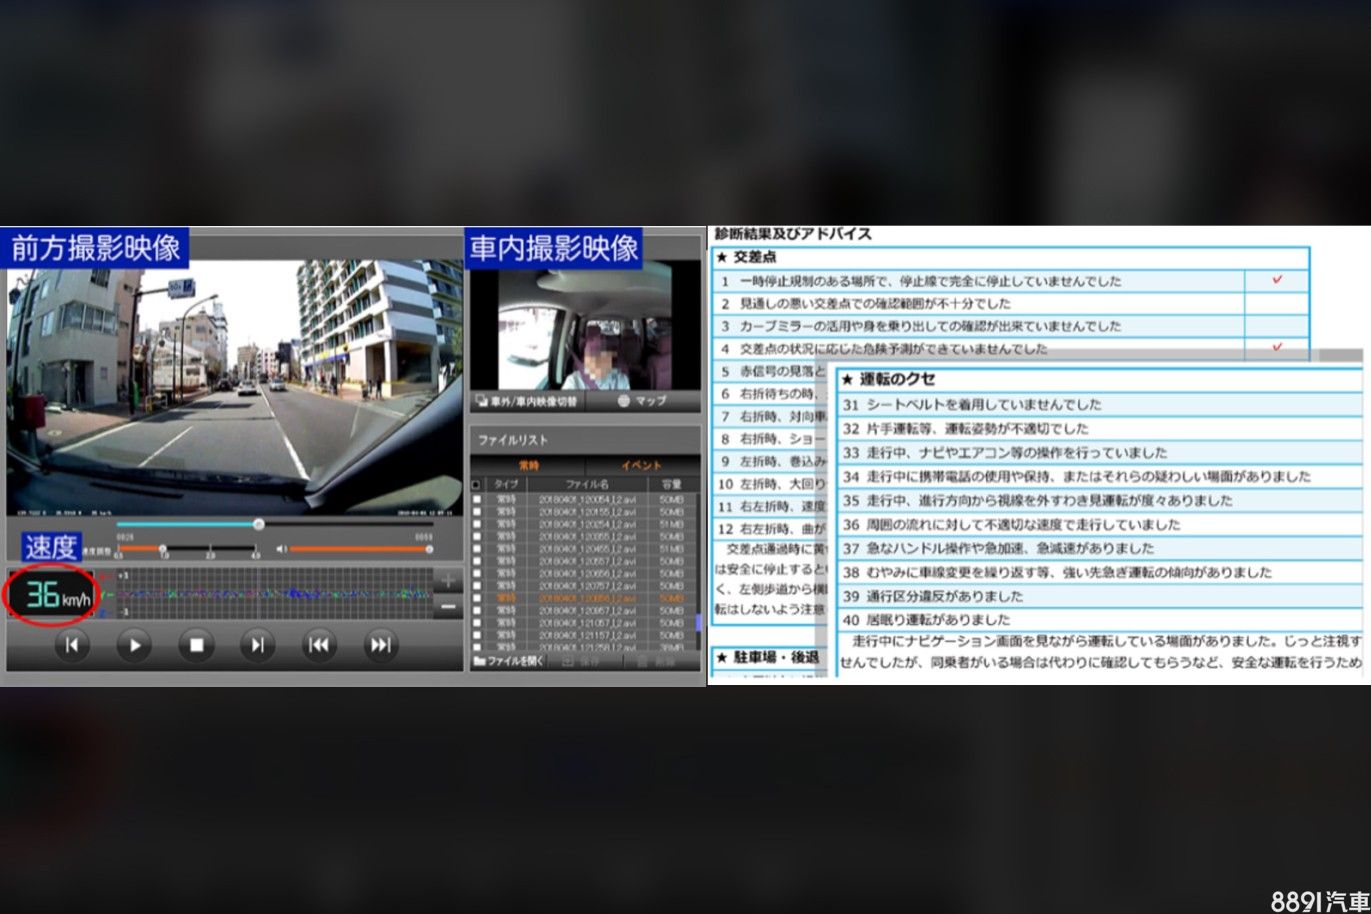Open the イベント tab in the file list

tap(641, 466)
